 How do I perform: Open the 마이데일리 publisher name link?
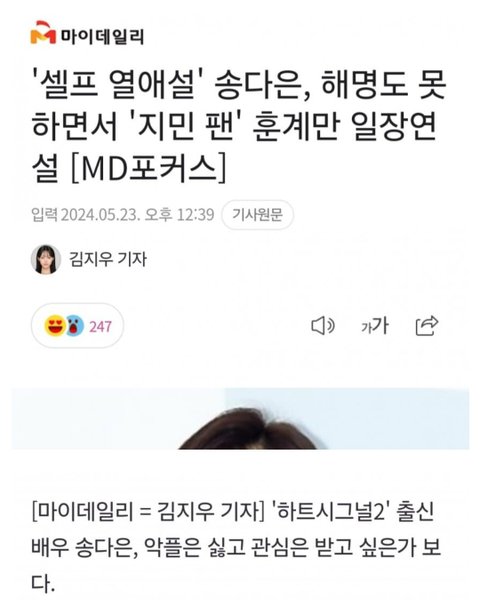pos(101,37)
